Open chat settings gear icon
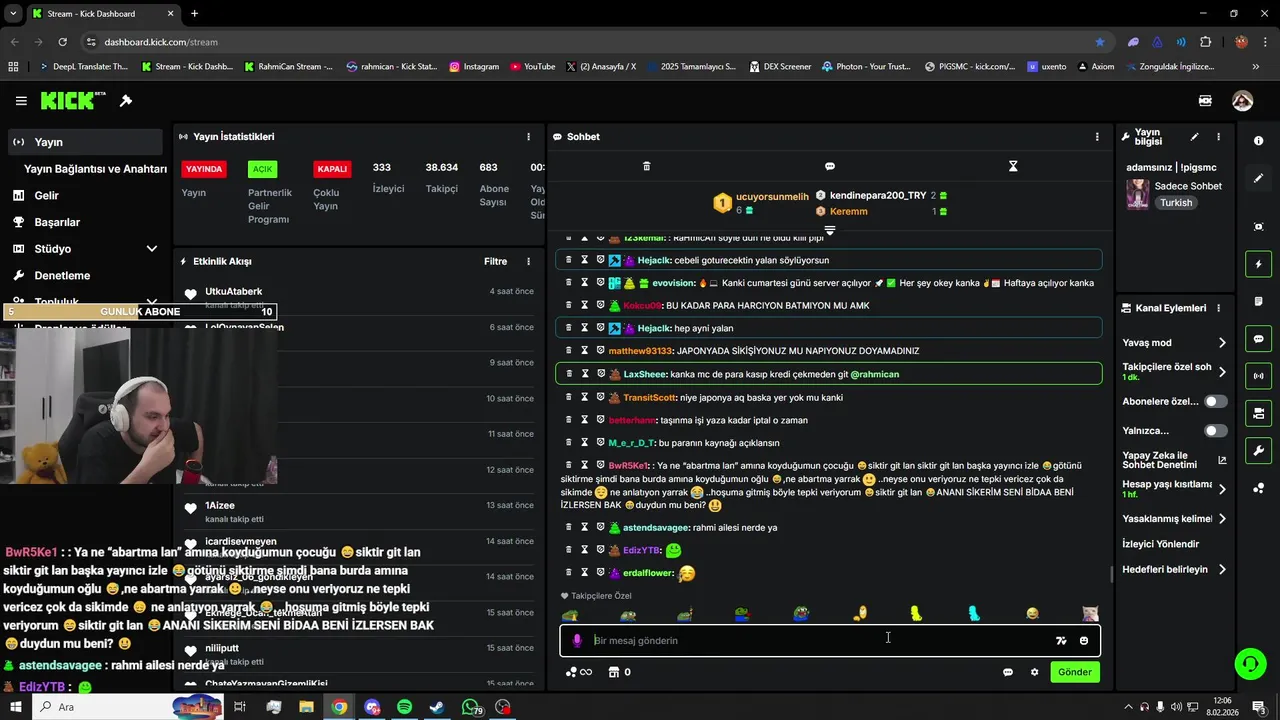Screen dimensions: 1280x720 pos(1035,672)
